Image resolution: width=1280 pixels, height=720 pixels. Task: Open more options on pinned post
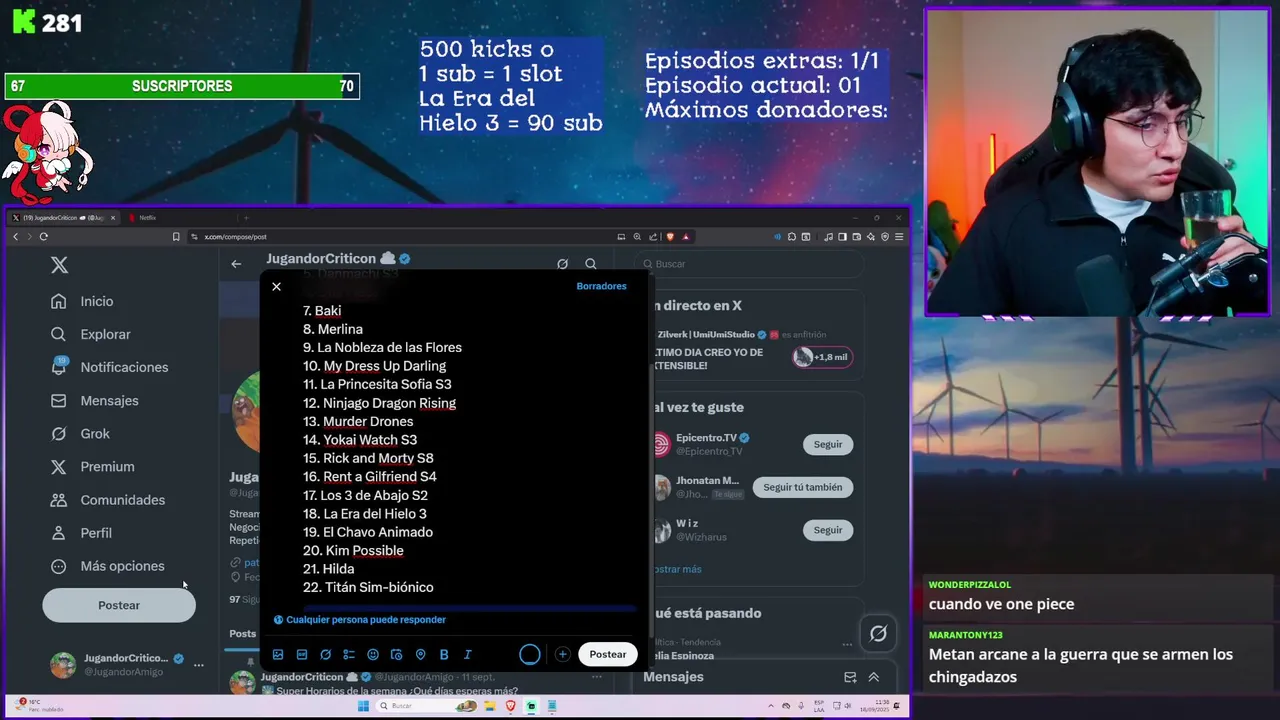[x=597, y=677]
